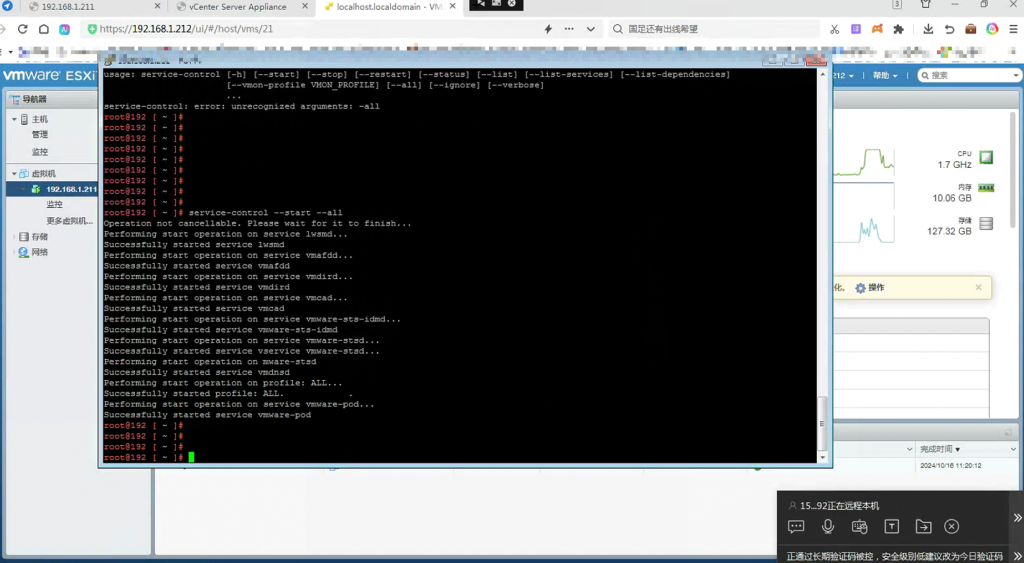The width and height of the screenshot is (1024, 563).
Task: Switch to the vCenter Server Appliance tab
Action: coord(238,7)
